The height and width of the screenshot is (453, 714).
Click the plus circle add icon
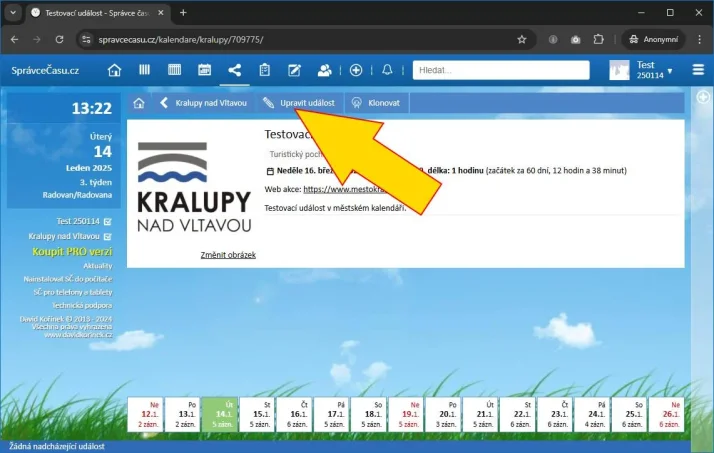click(x=356, y=70)
